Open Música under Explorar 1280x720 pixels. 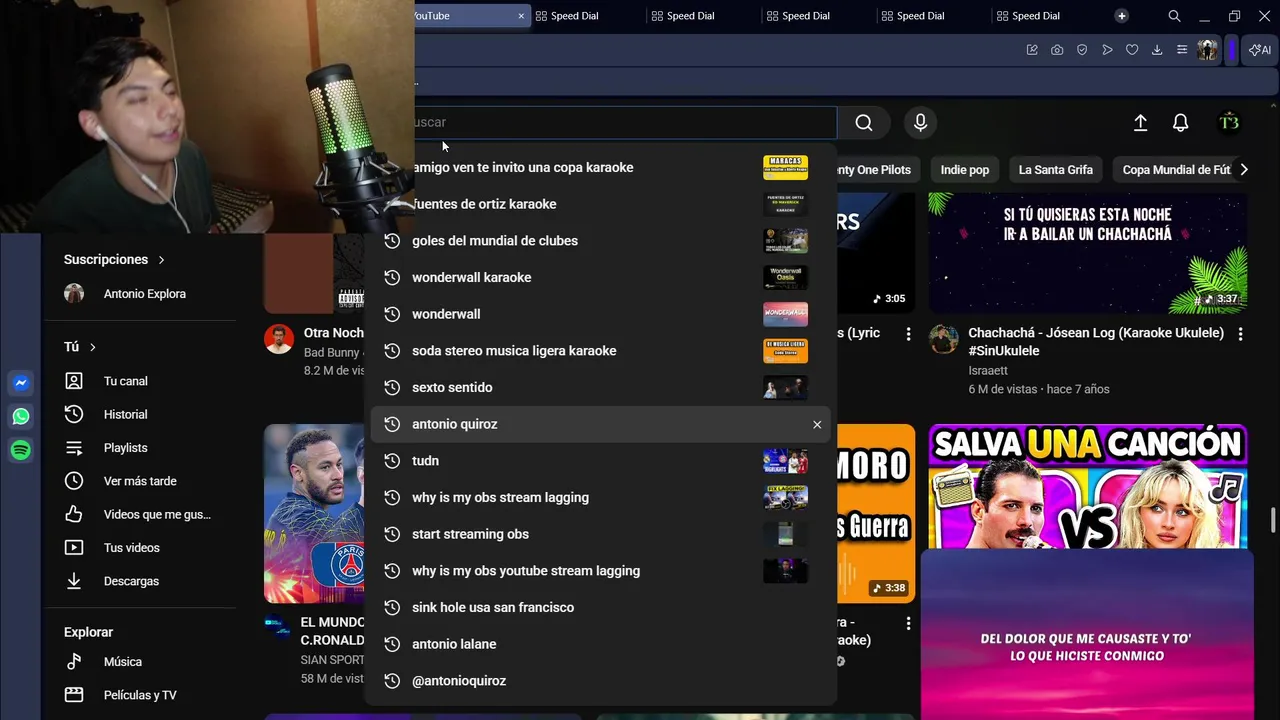pos(139,662)
